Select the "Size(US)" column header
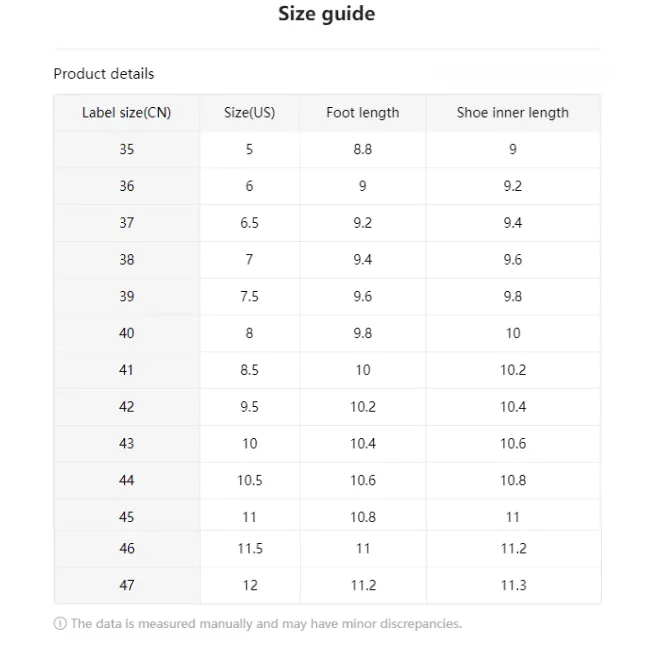653x650 pixels. click(x=249, y=113)
